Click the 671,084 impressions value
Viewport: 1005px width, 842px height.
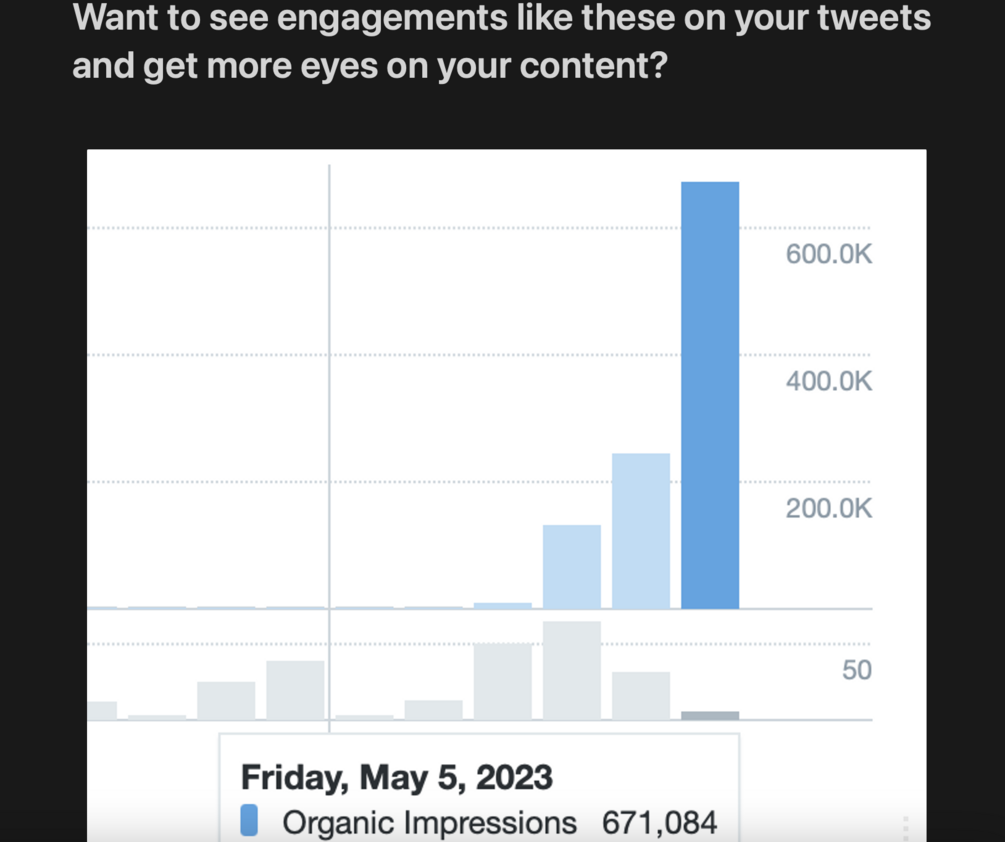(660, 823)
